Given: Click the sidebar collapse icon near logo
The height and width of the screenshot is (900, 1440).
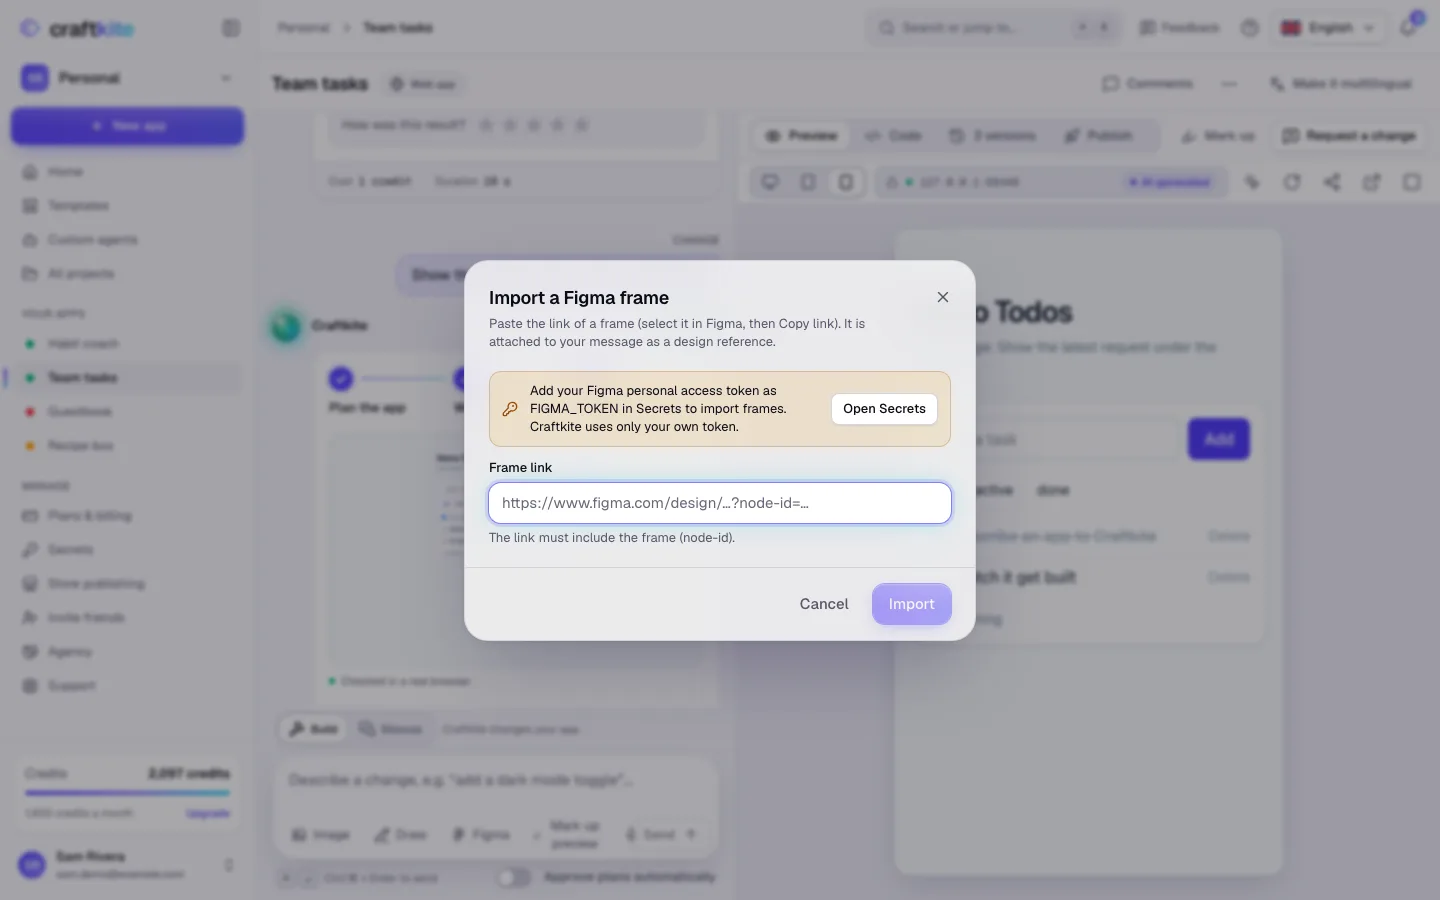Looking at the screenshot, I should click(231, 28).
